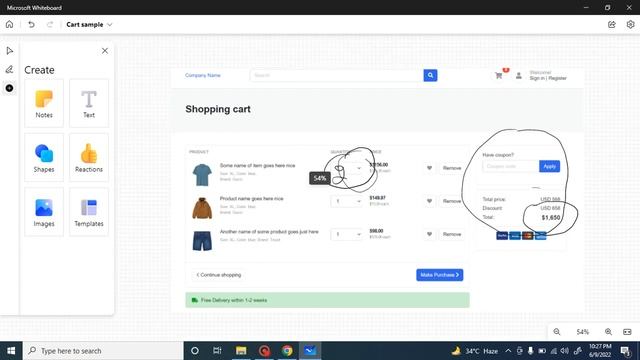Open the notification center
This screenshot has height=360, width=640.
tap(625, 351)
